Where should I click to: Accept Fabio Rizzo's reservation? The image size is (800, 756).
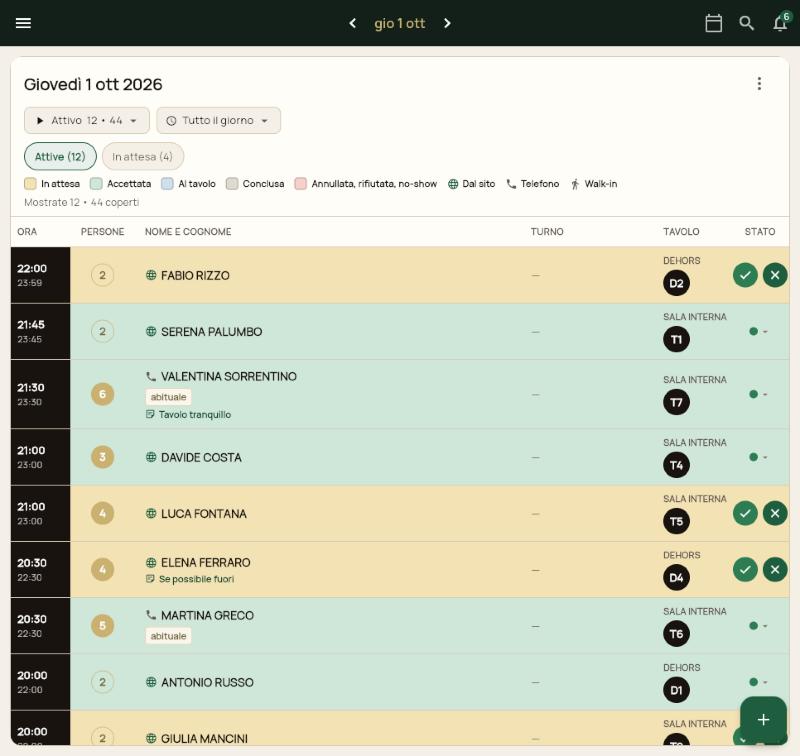click(745, 275)
